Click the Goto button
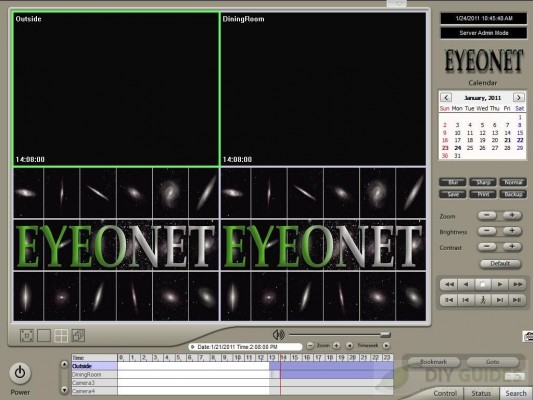533x400 pixels. [493, 362]
